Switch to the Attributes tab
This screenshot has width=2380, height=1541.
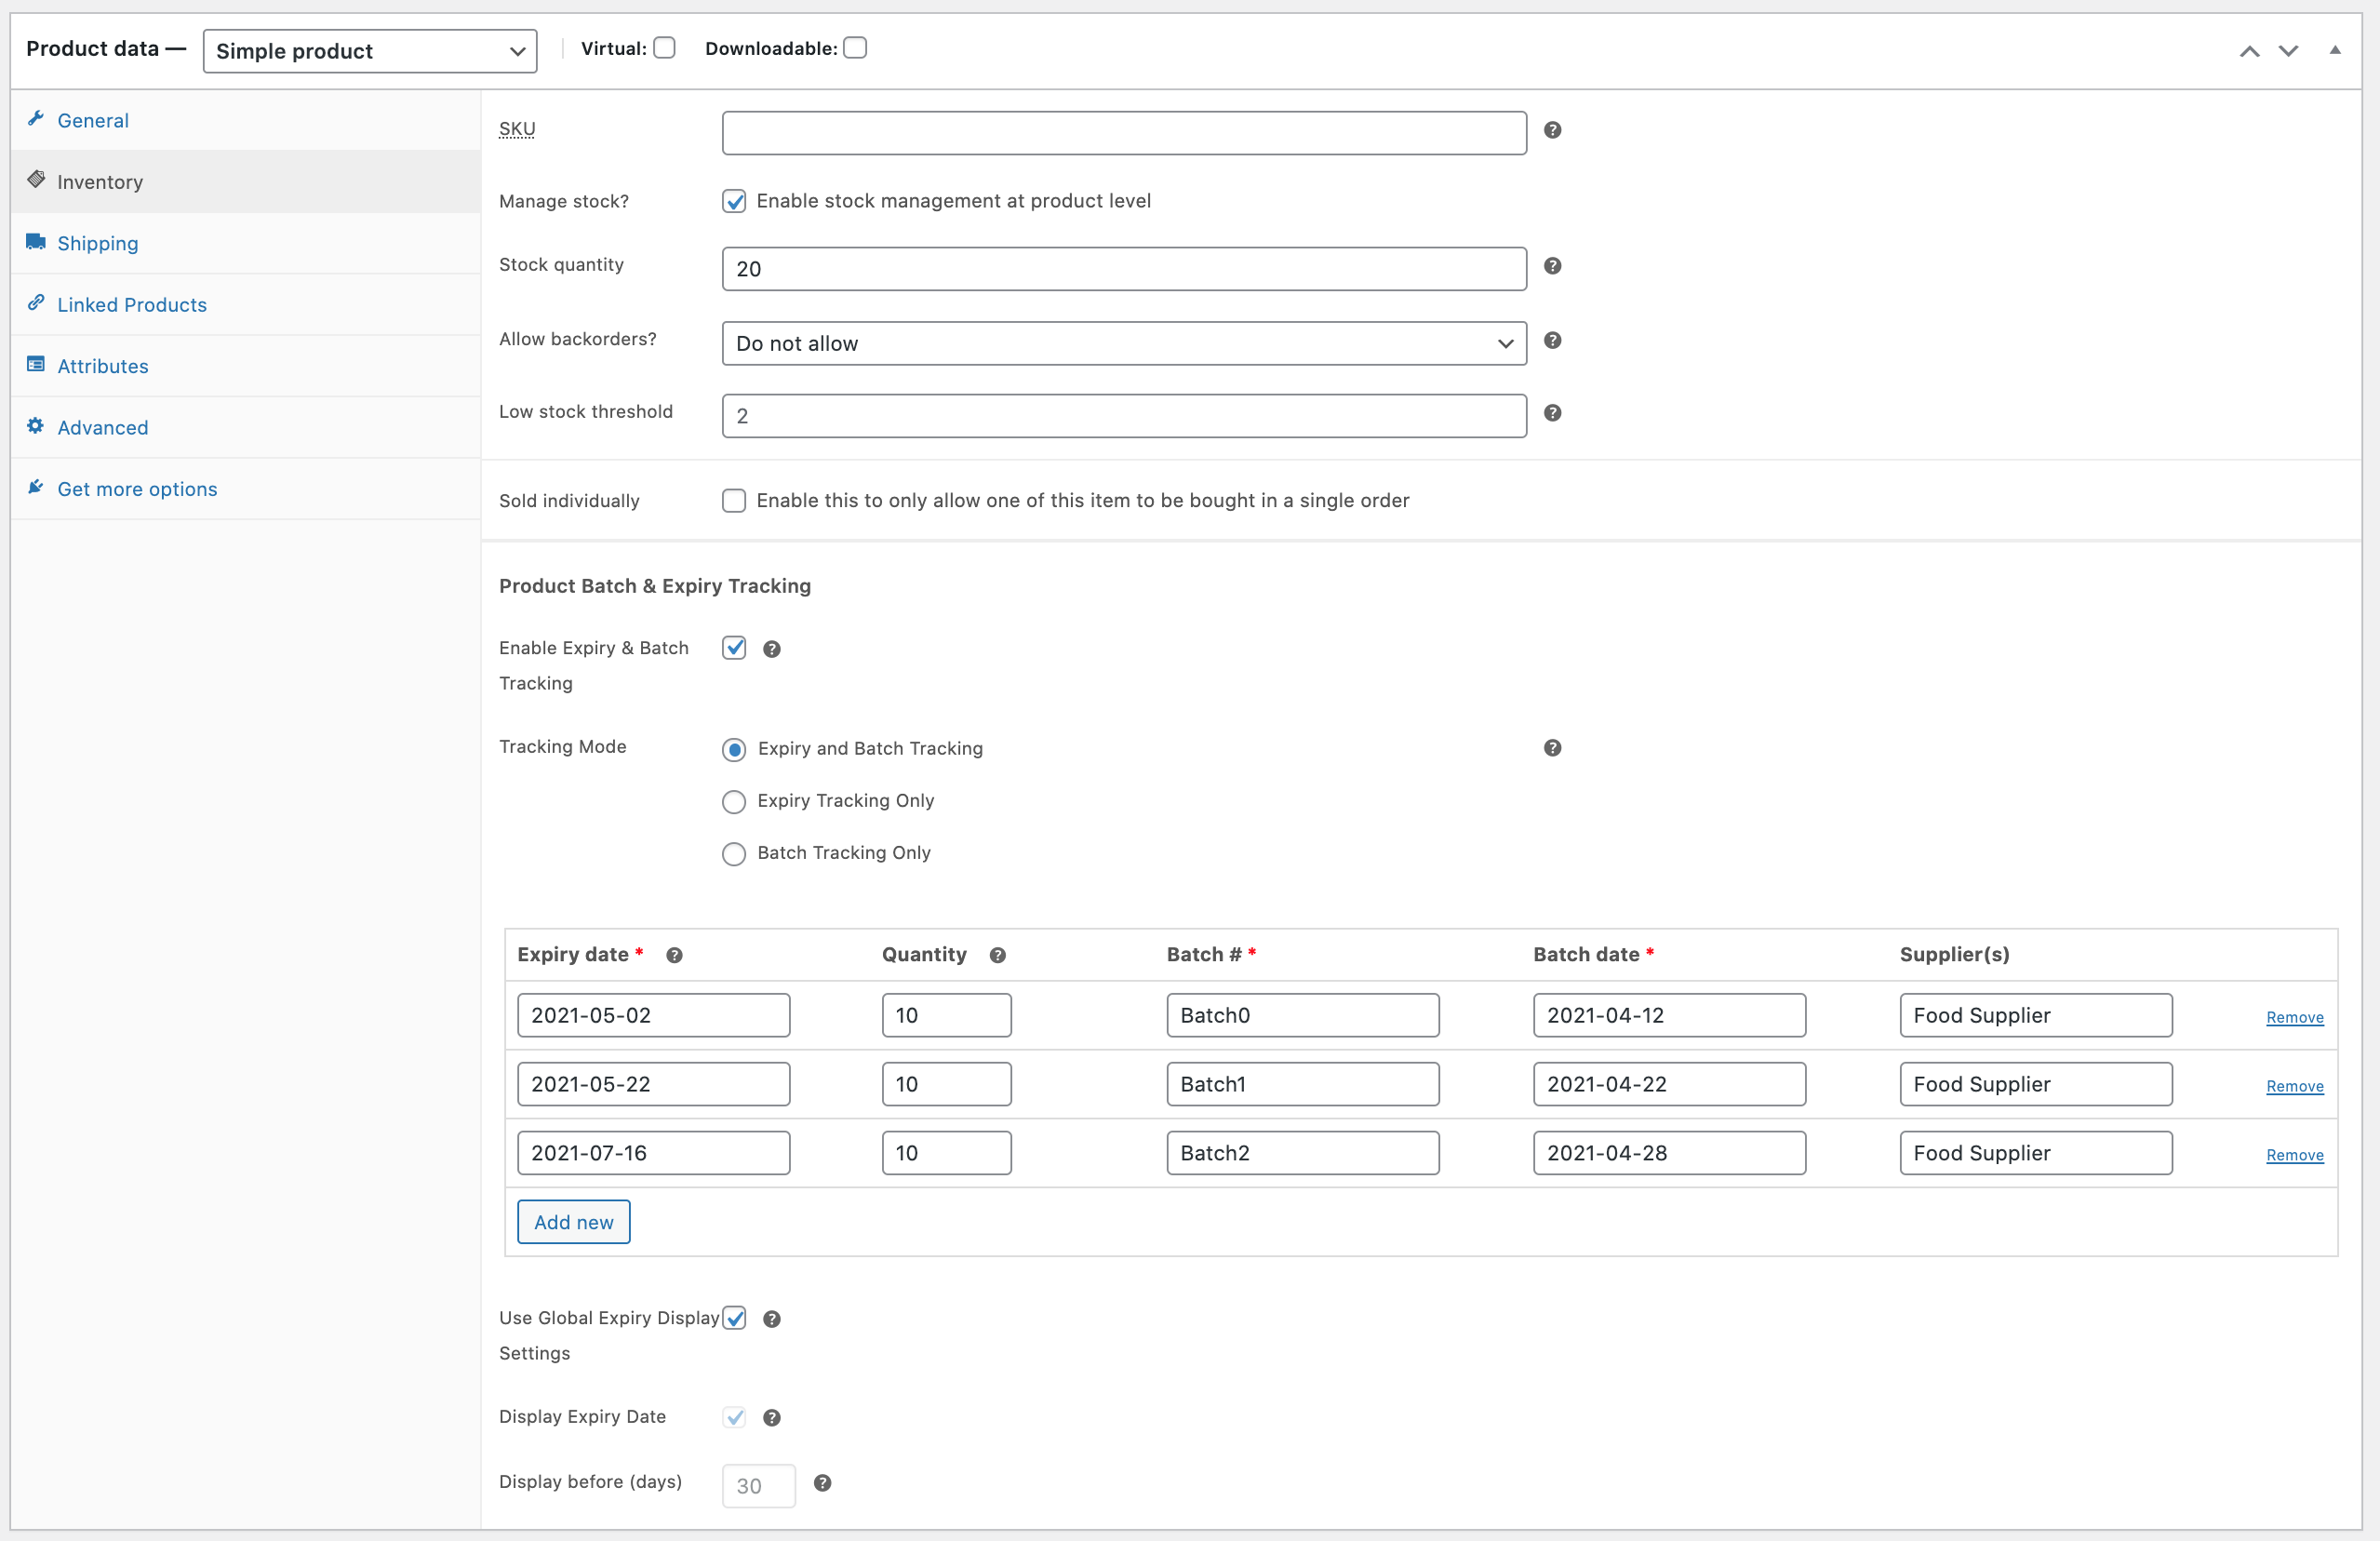tap(102, 366)
